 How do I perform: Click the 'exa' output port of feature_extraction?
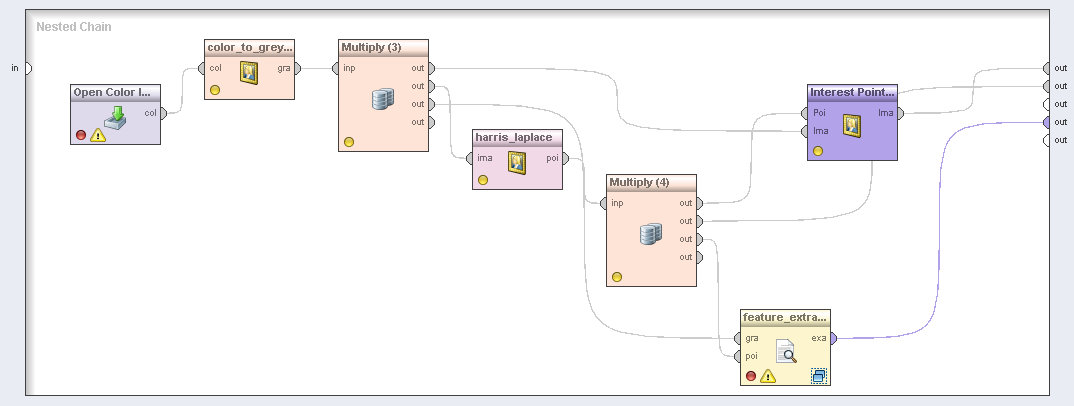pyautogui.click(x=833, y=338)
